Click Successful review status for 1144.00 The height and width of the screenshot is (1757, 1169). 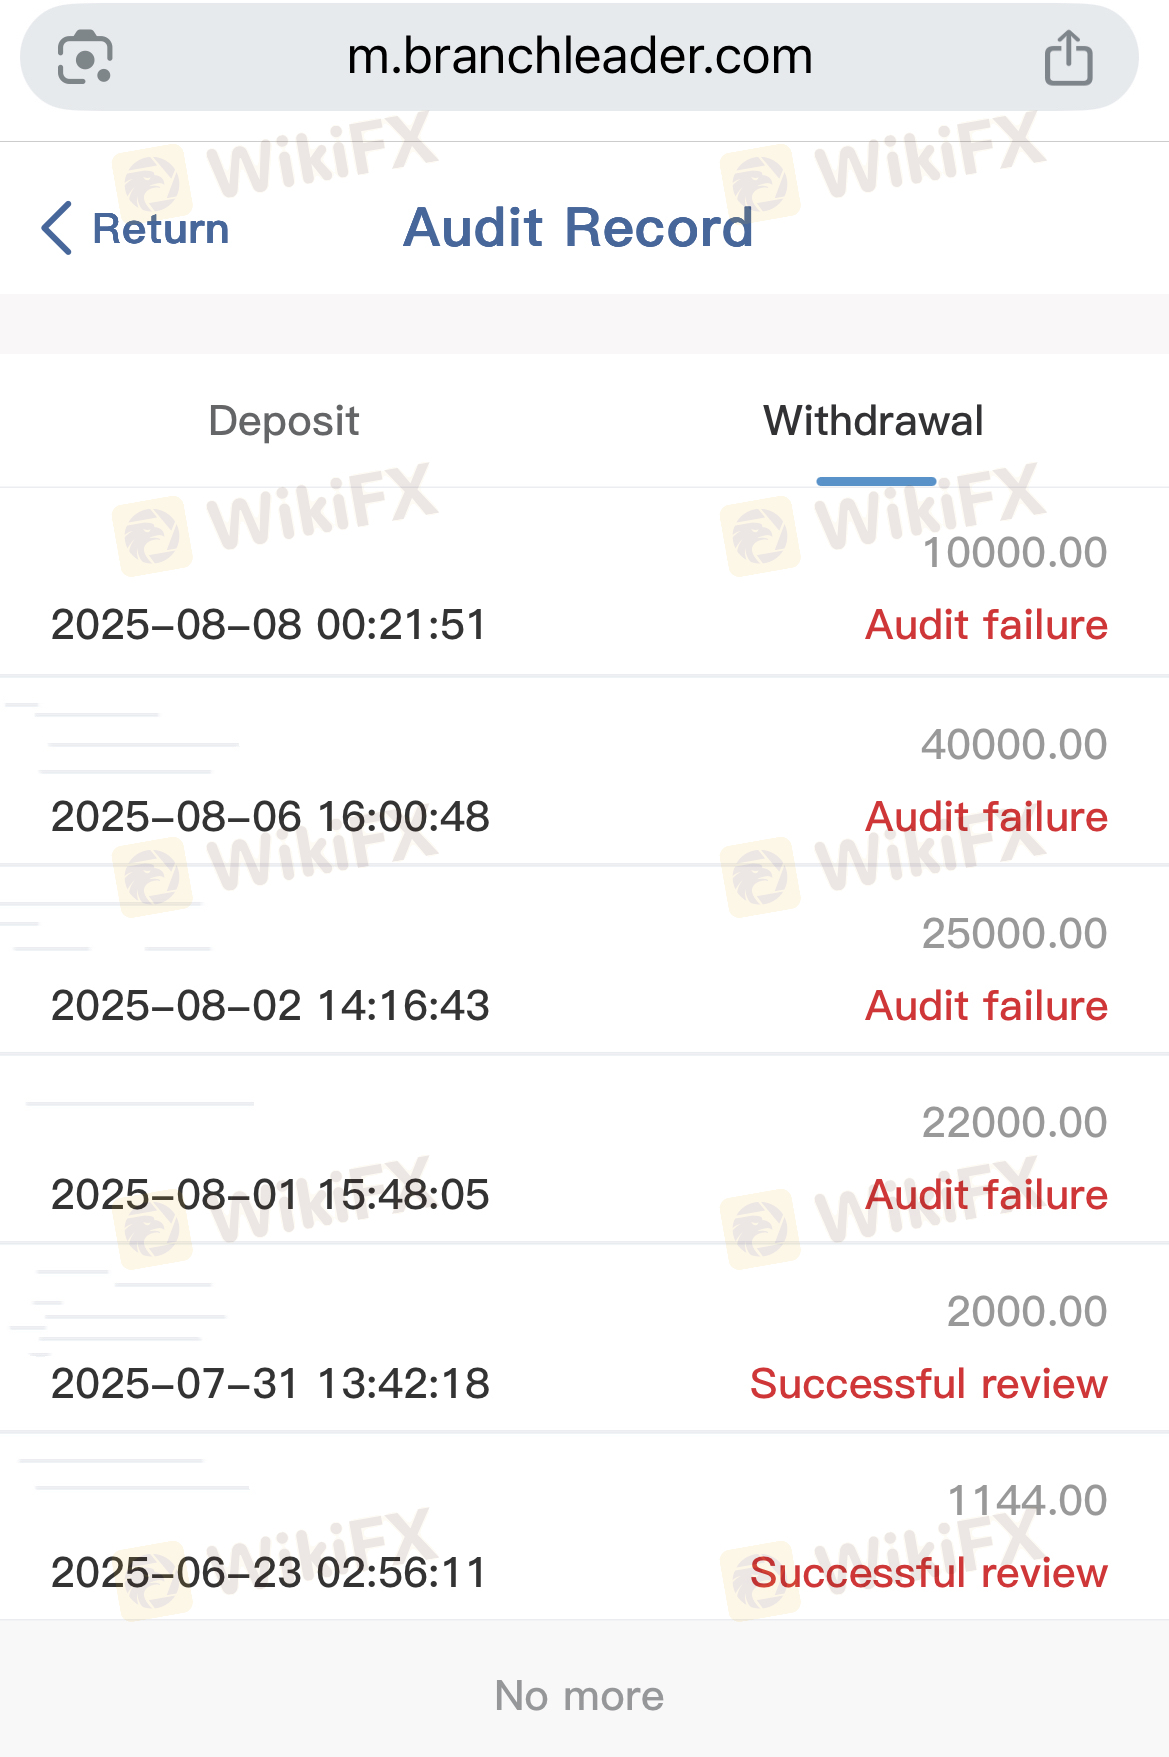pos(929,1573)
